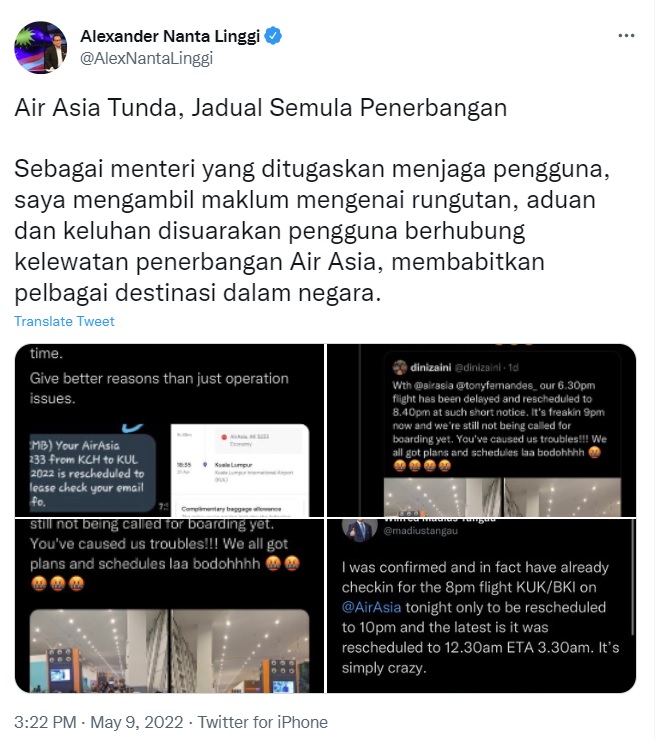Open the top-left rescheduled flight screenshot
The width and height of the screenshot is (659, 739).
point(170,430)
